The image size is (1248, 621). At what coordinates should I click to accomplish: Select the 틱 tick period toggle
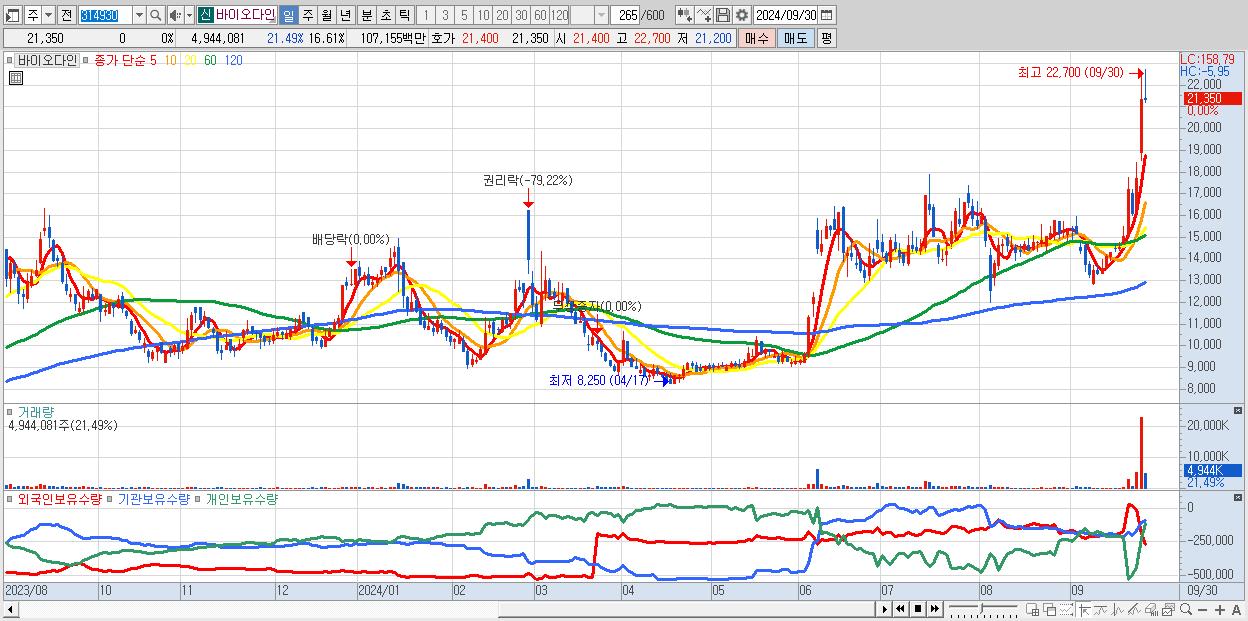[404, 16]
